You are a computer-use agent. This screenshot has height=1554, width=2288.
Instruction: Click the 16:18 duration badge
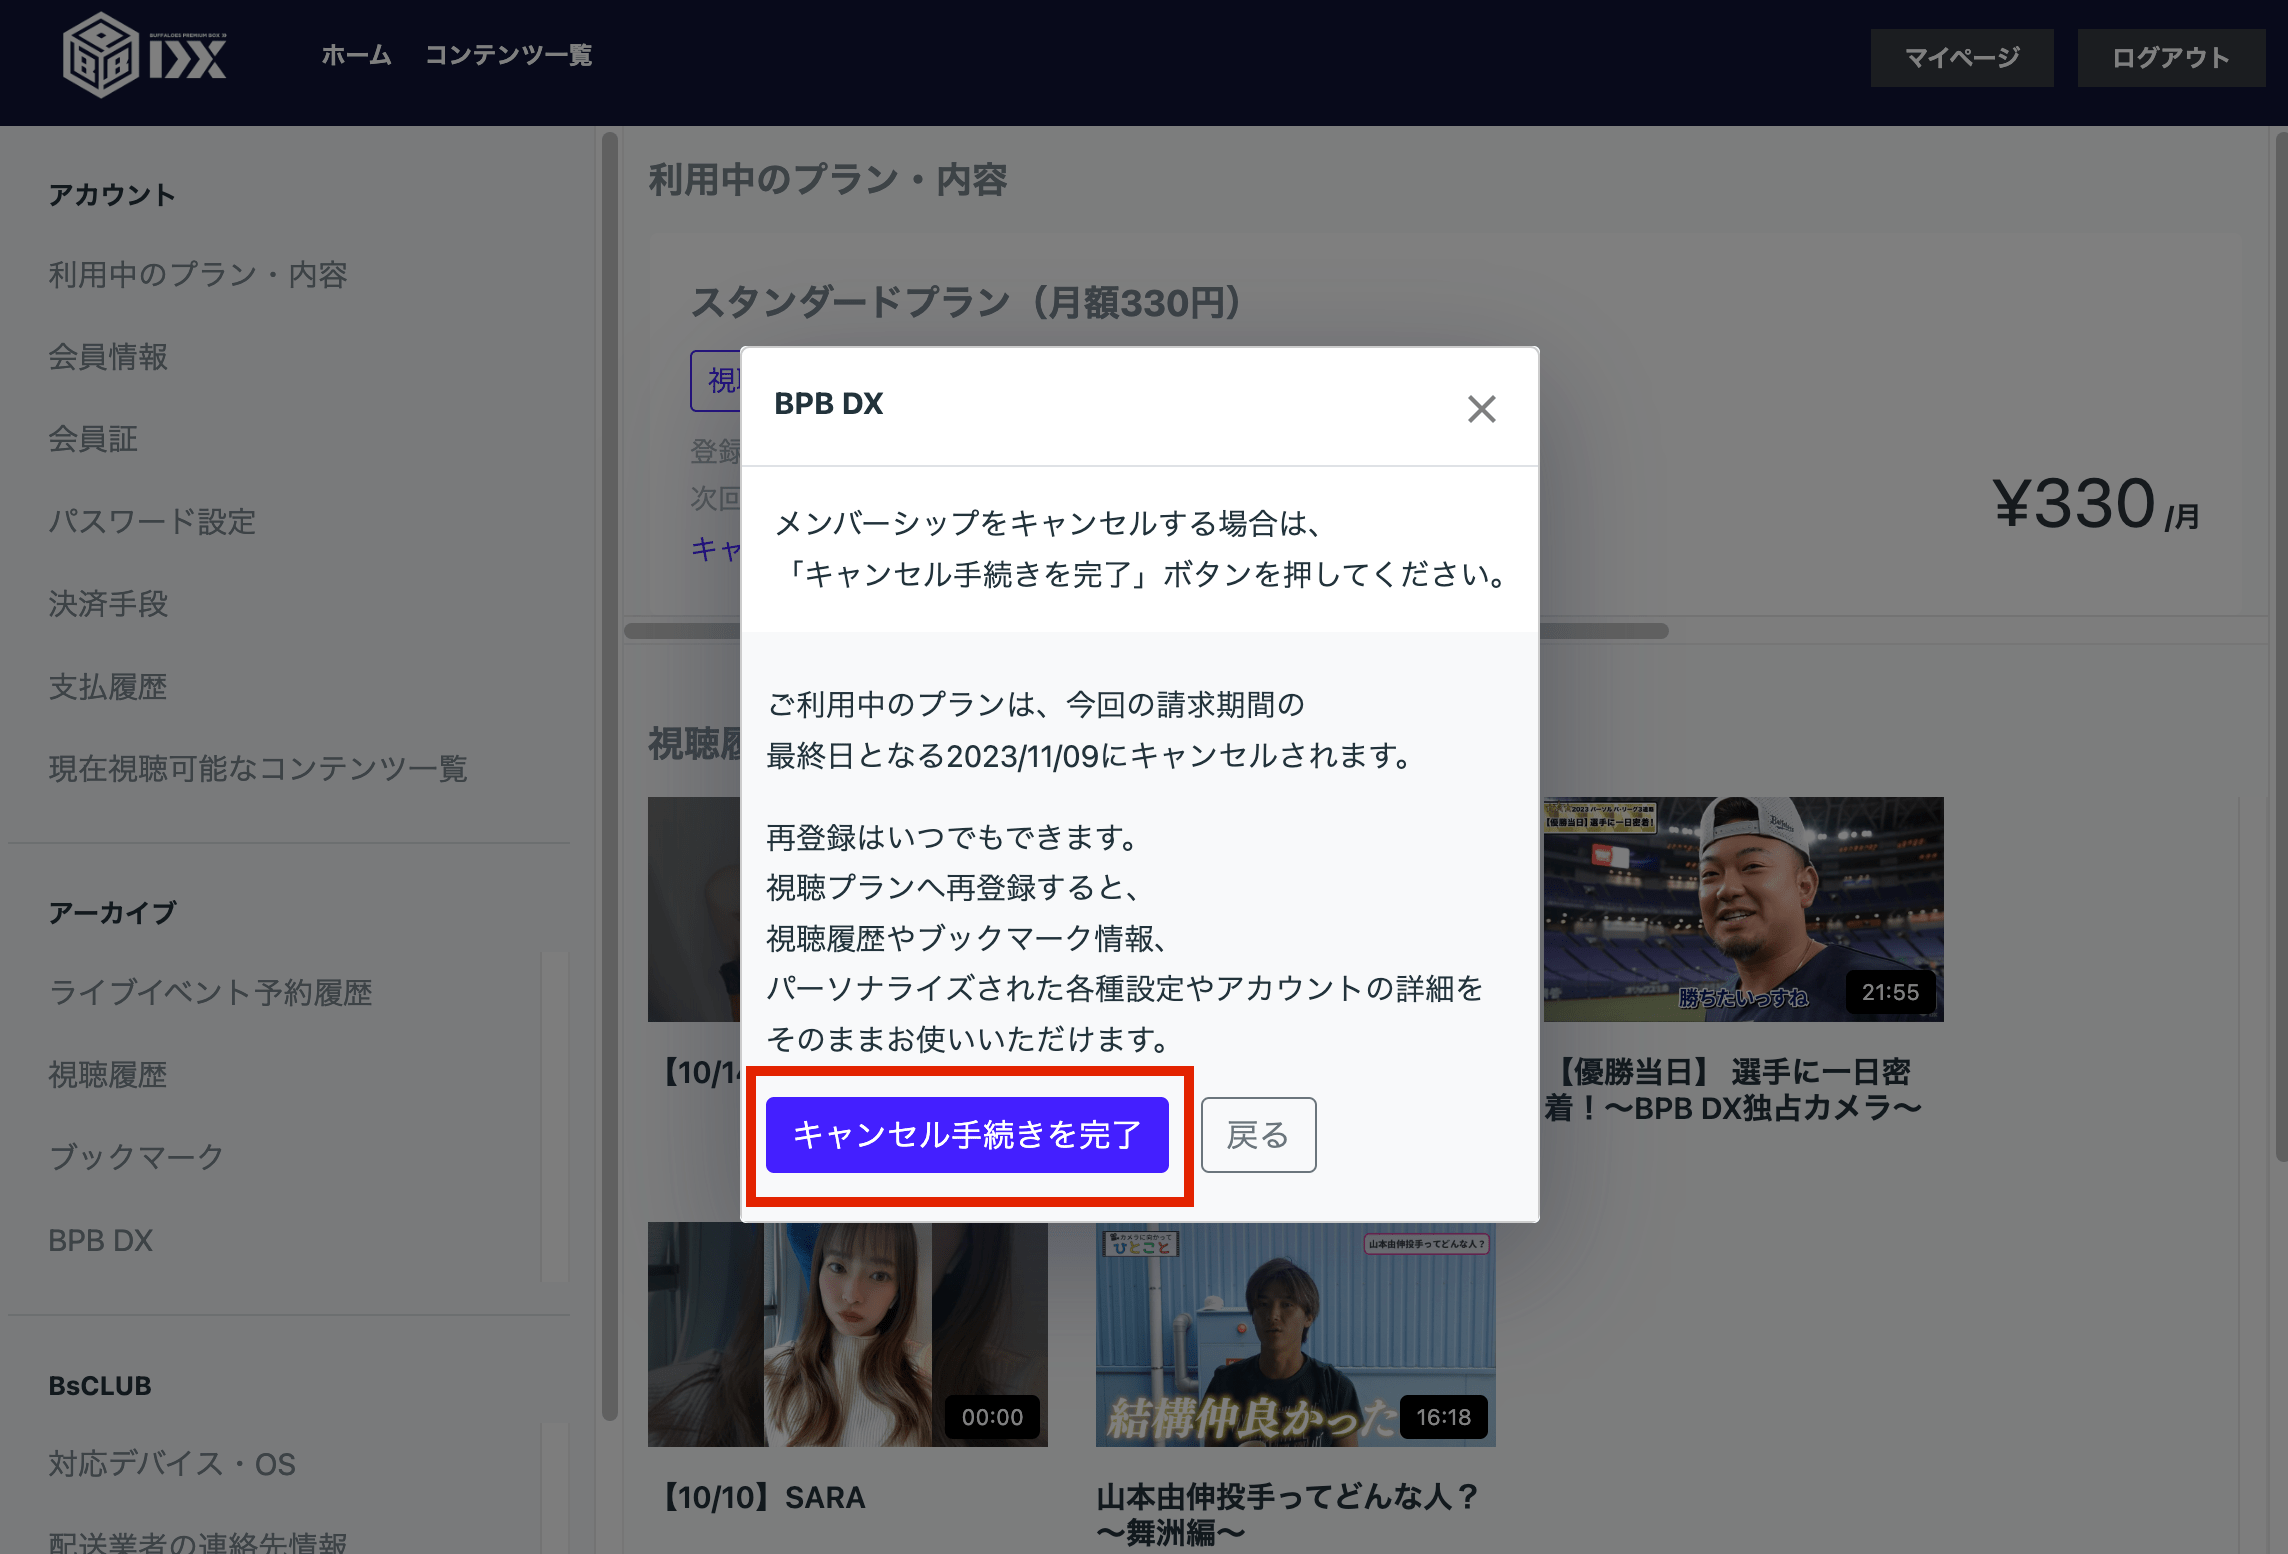(1443, 1417)
